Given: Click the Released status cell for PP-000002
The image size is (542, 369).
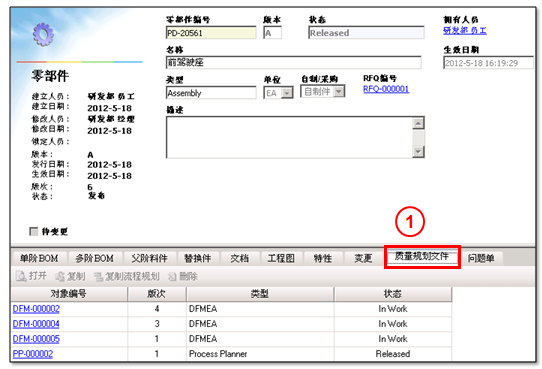Looking at the screenshot, I should (x=393, y=354).
